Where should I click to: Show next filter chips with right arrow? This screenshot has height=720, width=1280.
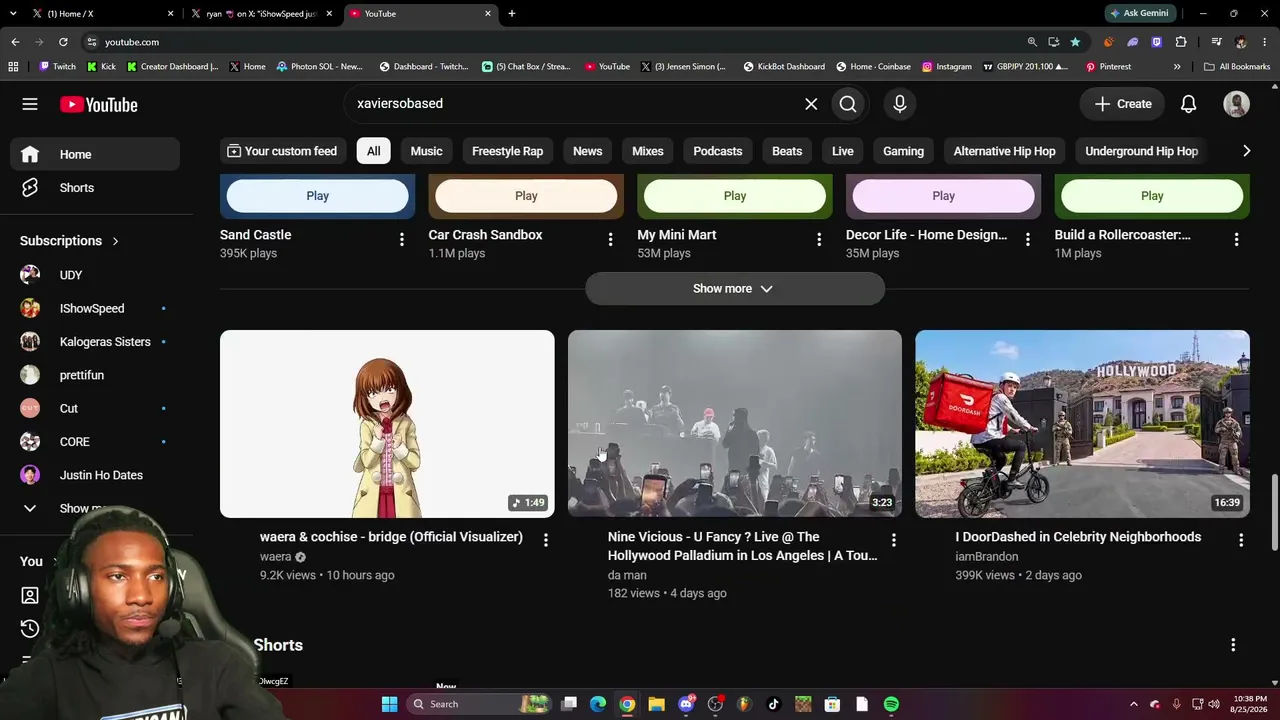click(1246, 151)
